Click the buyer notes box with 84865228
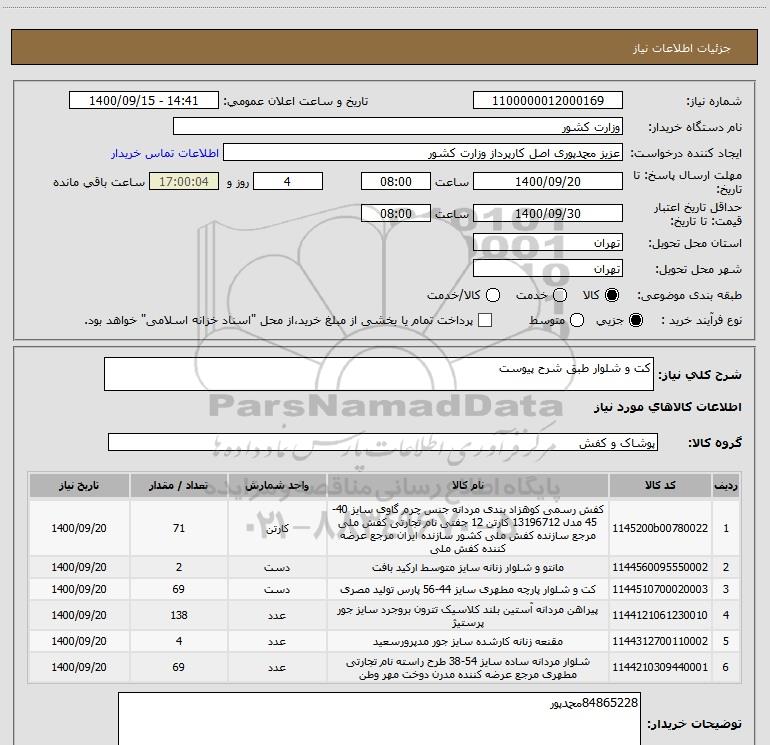Viewport: 770px width, 745px height. [379, 718]
